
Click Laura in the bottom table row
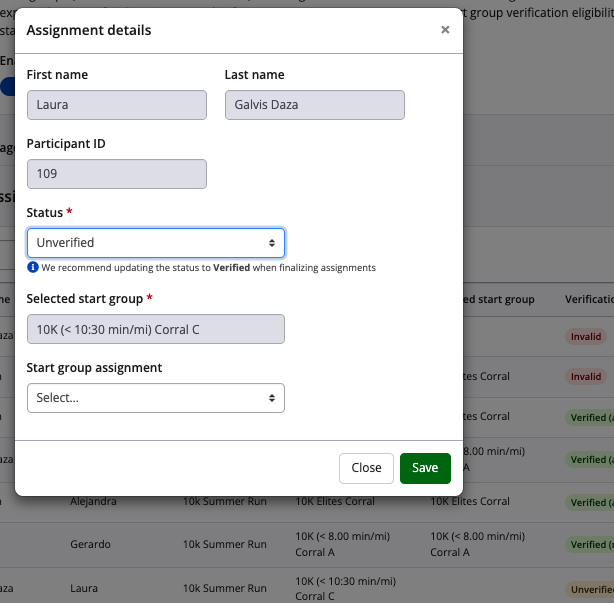tap(84, 588)
